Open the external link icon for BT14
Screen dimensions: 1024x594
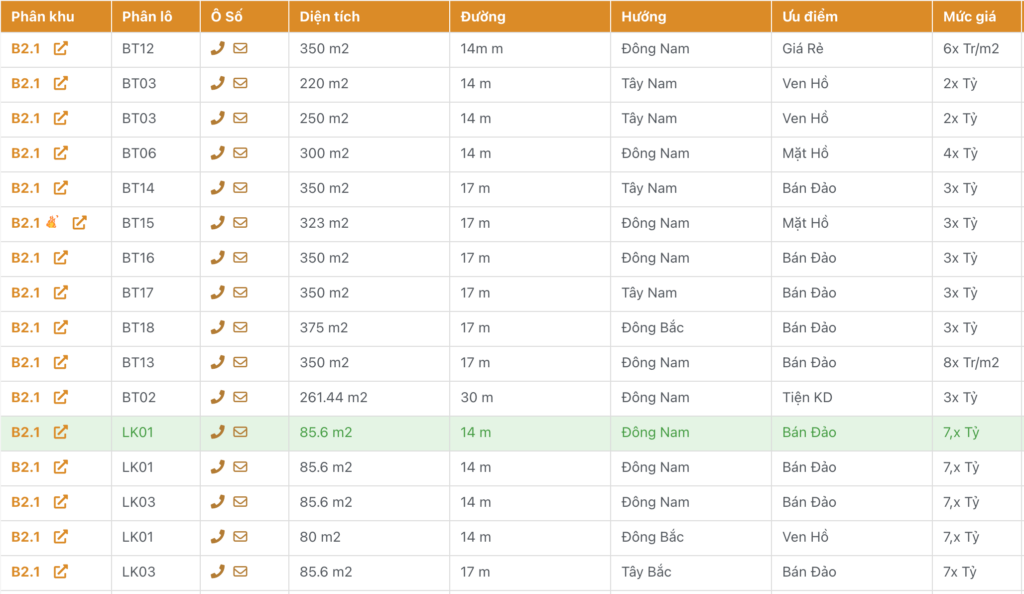point(61,188)
